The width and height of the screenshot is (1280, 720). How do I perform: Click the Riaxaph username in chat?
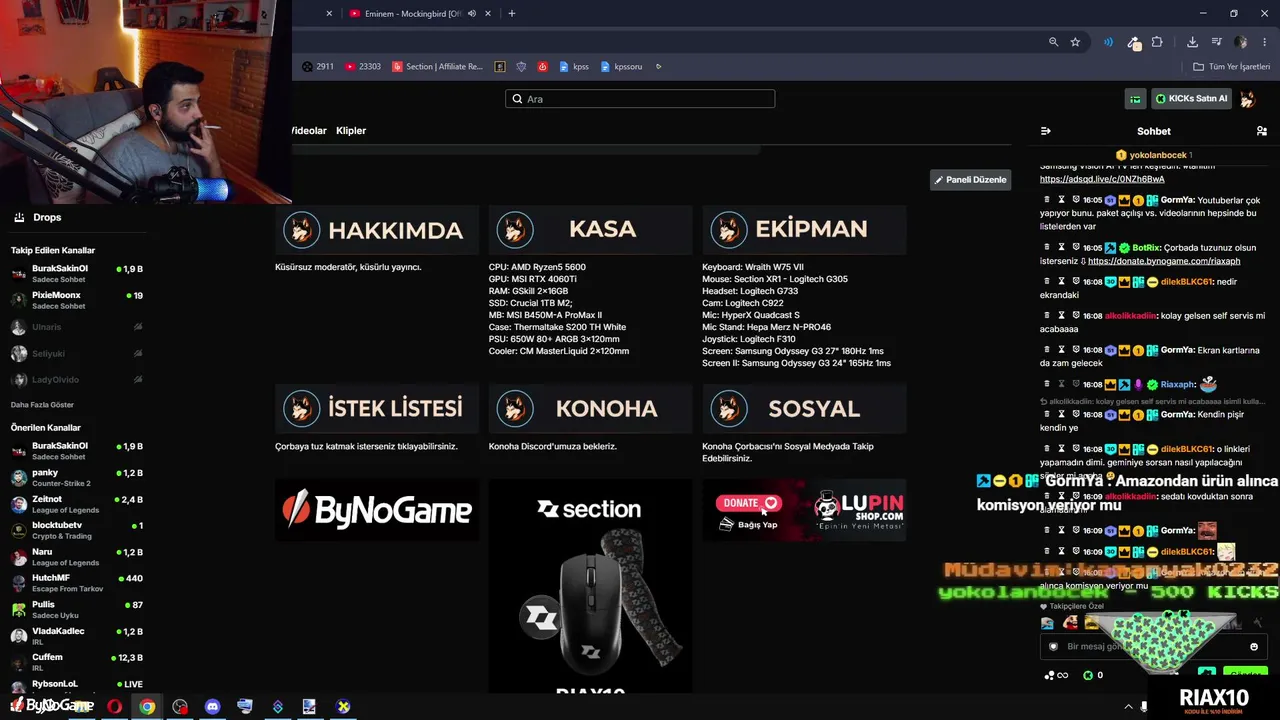click(x=1178, y=385)
